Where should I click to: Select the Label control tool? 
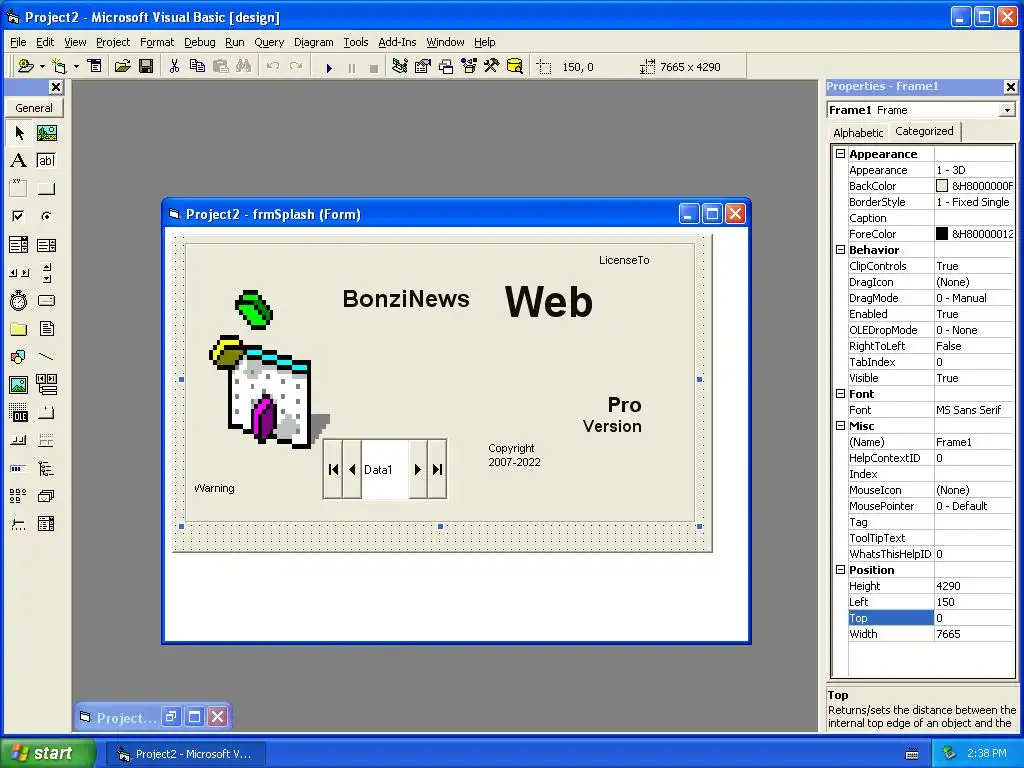coord(19,161)
